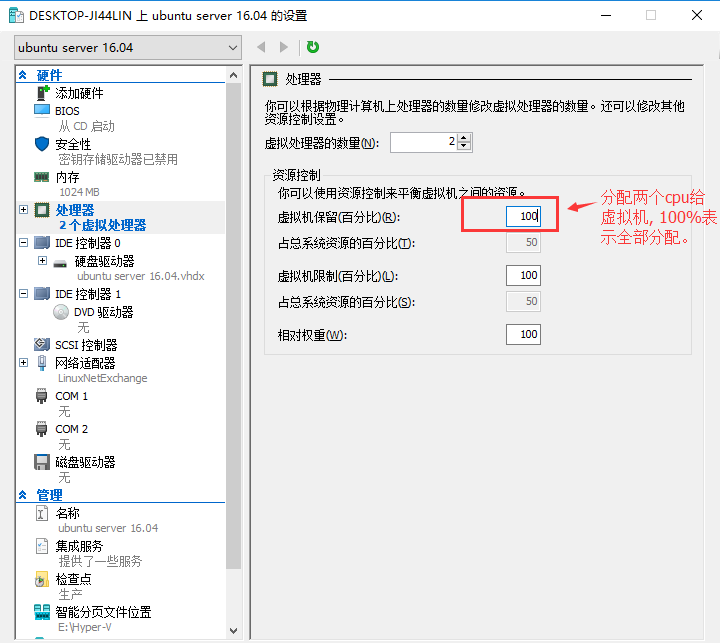The width and height of the screenshot is (720, 643).
Task: Click the E:\Hyper-V path text
Action: pyautogui.click(x=84, y=627)
